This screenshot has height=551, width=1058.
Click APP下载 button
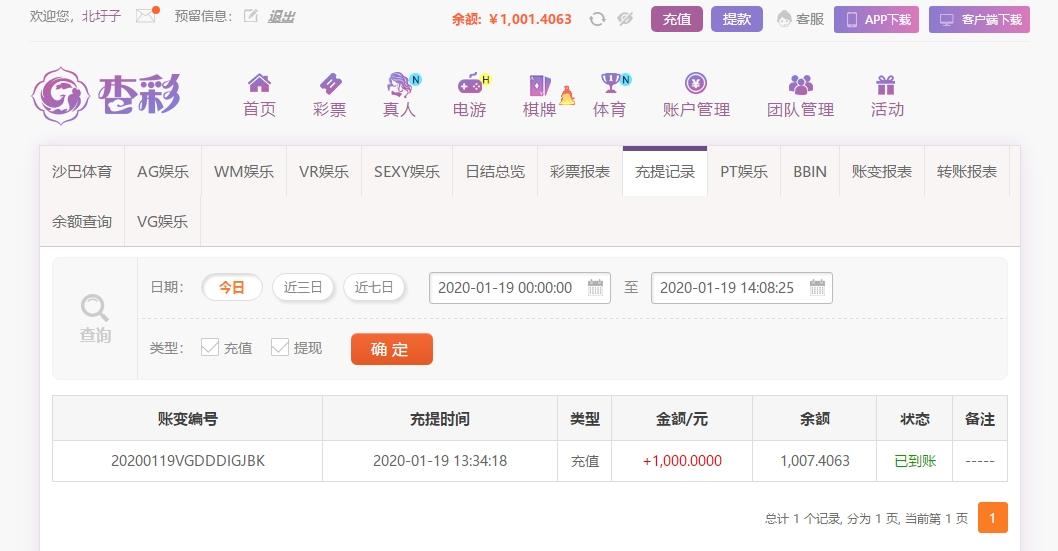876,20
